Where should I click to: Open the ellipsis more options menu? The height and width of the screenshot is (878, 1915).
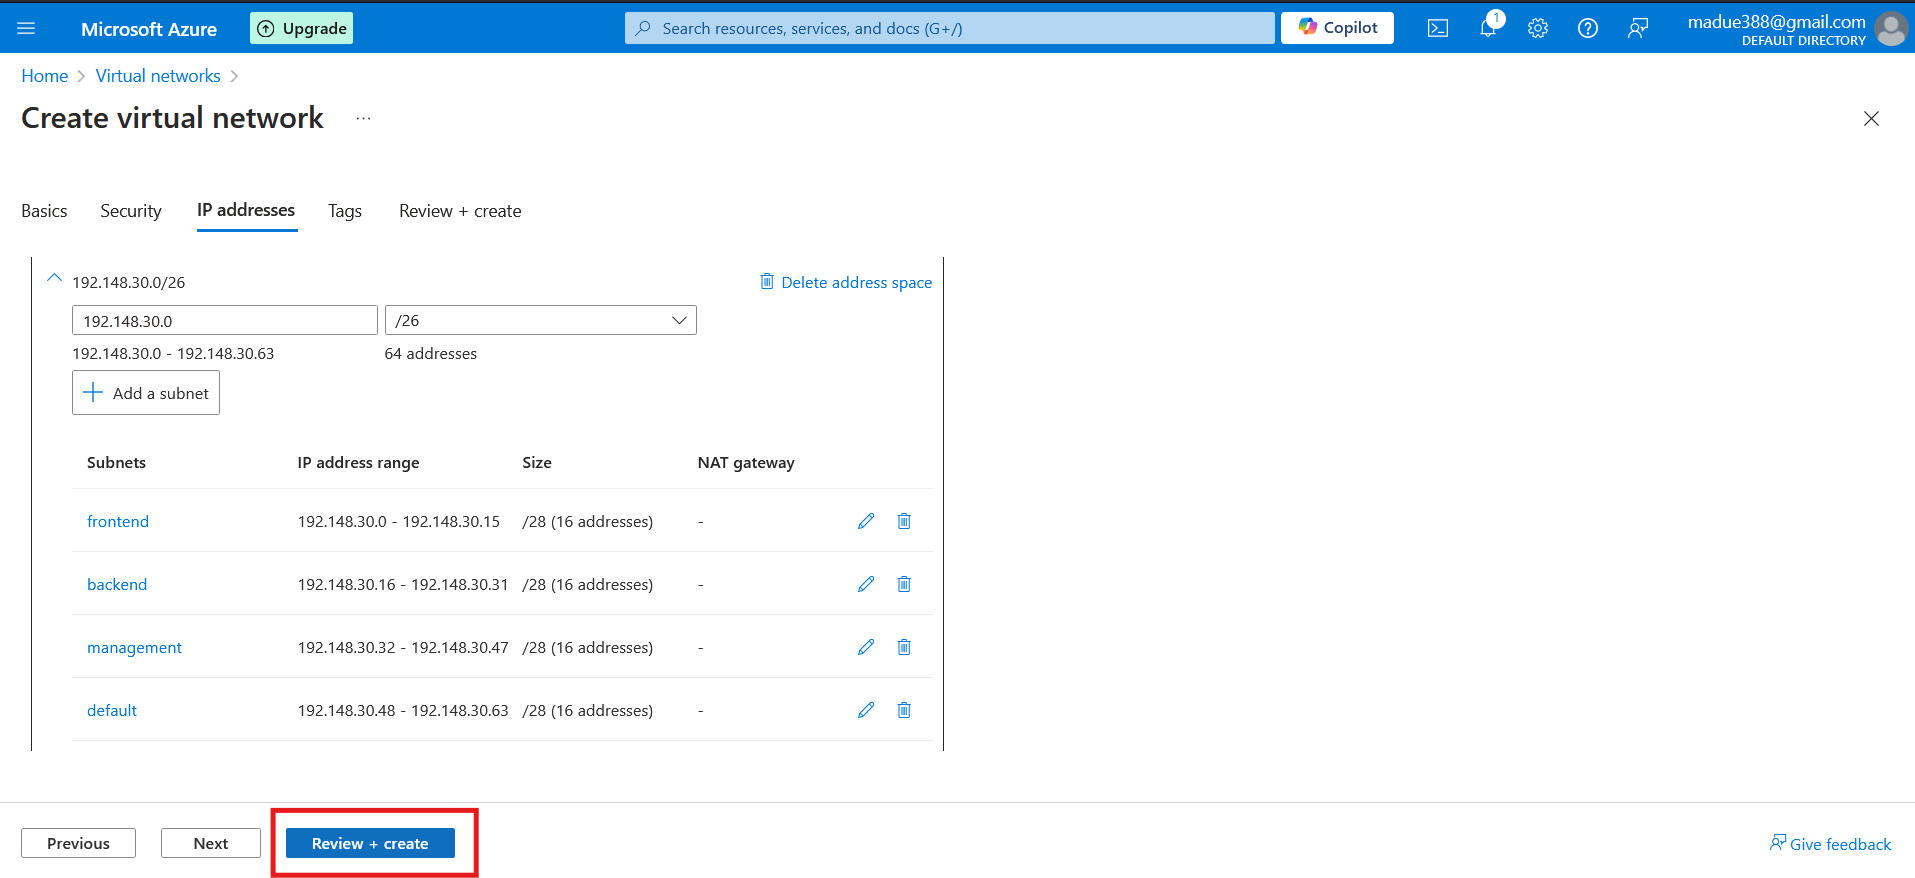point(363,119)
